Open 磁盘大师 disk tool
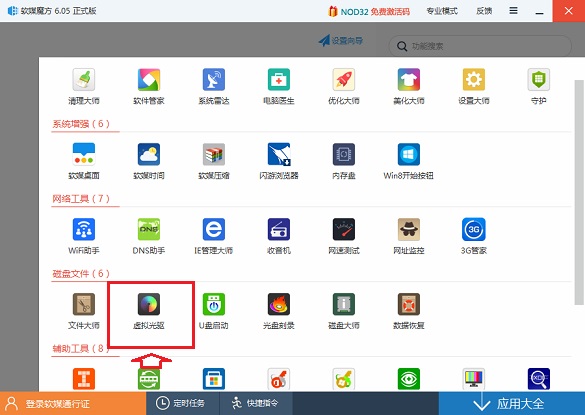The width and height of the screenshot is (585, 415). coord(344,311)
